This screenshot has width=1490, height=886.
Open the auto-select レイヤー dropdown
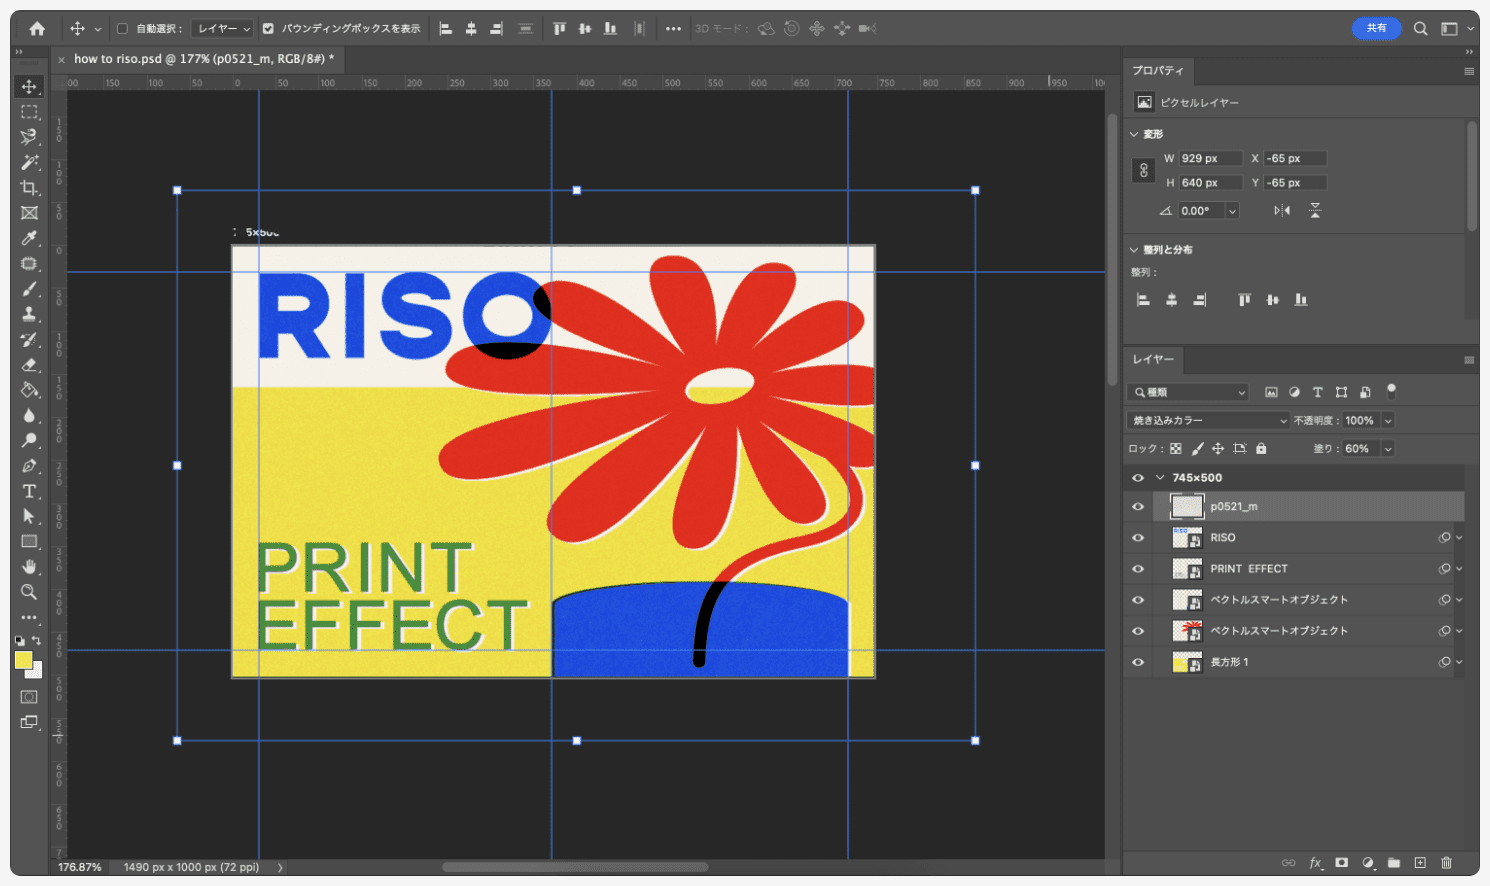[x=223, y=29]
